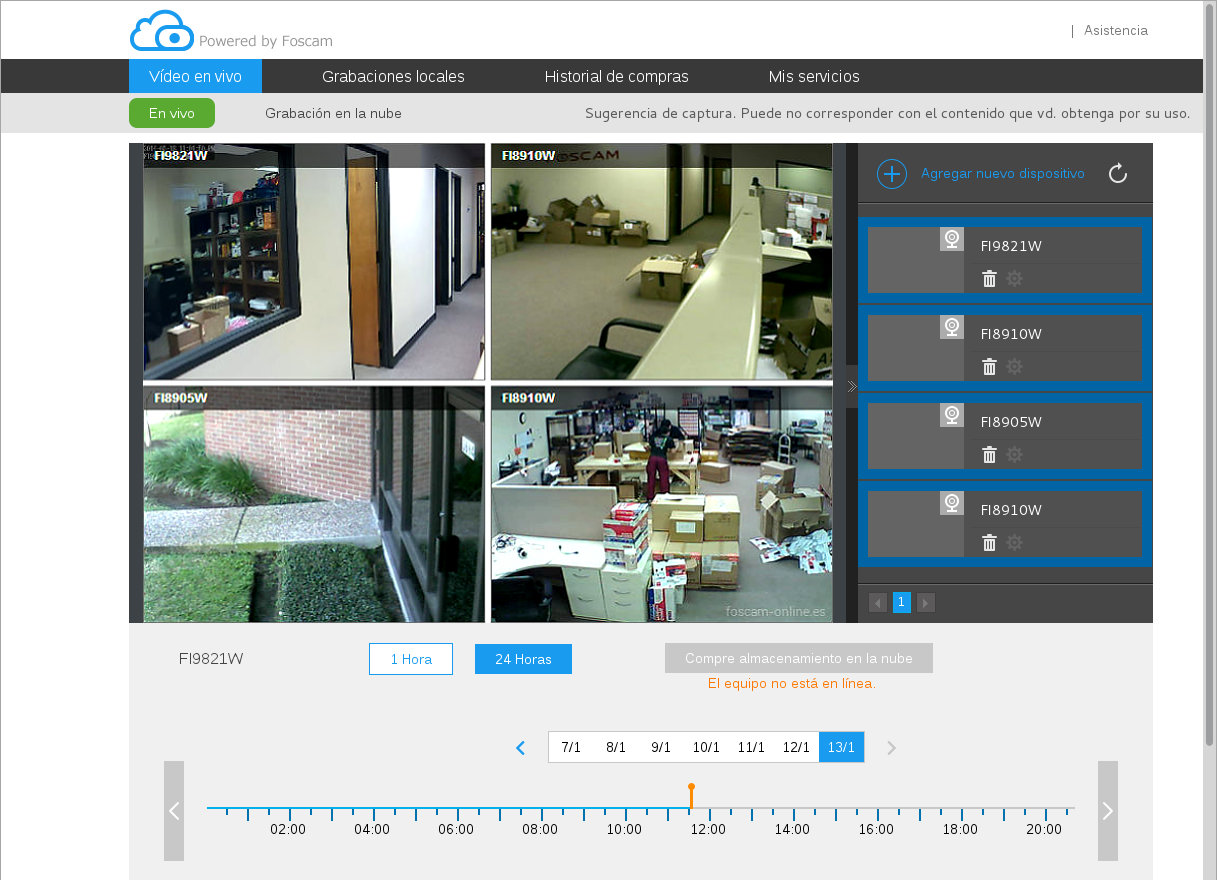Select the En vivo sub-tab
This screenshot has height=880, width=1217.
(172, 113)
